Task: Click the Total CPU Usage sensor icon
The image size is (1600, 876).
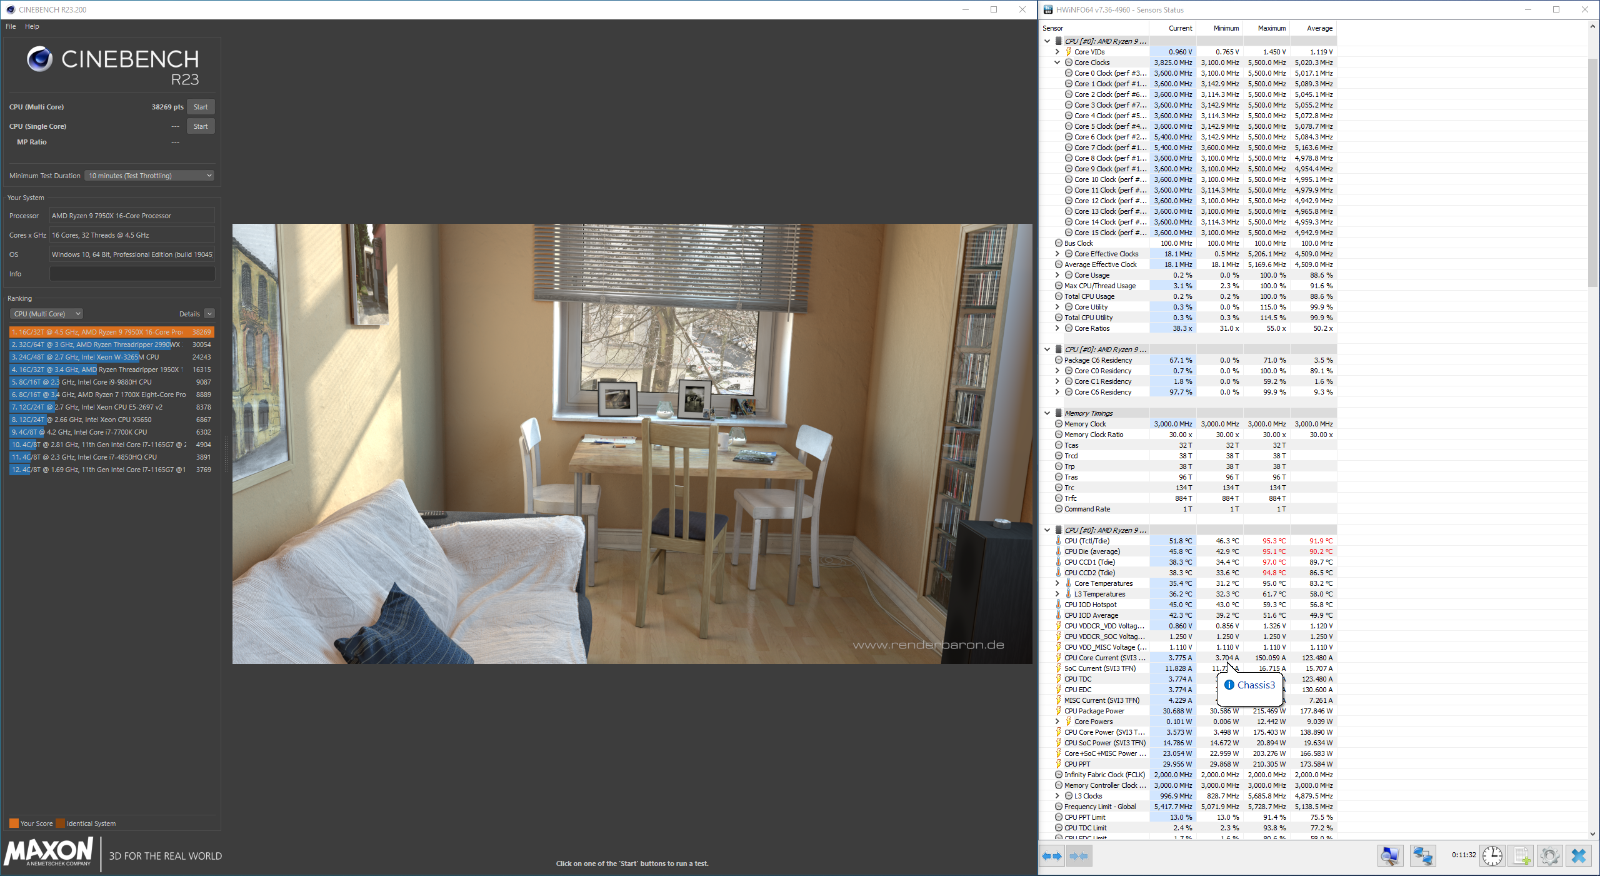Action: pyautogui.click(x=1058, y=296)
